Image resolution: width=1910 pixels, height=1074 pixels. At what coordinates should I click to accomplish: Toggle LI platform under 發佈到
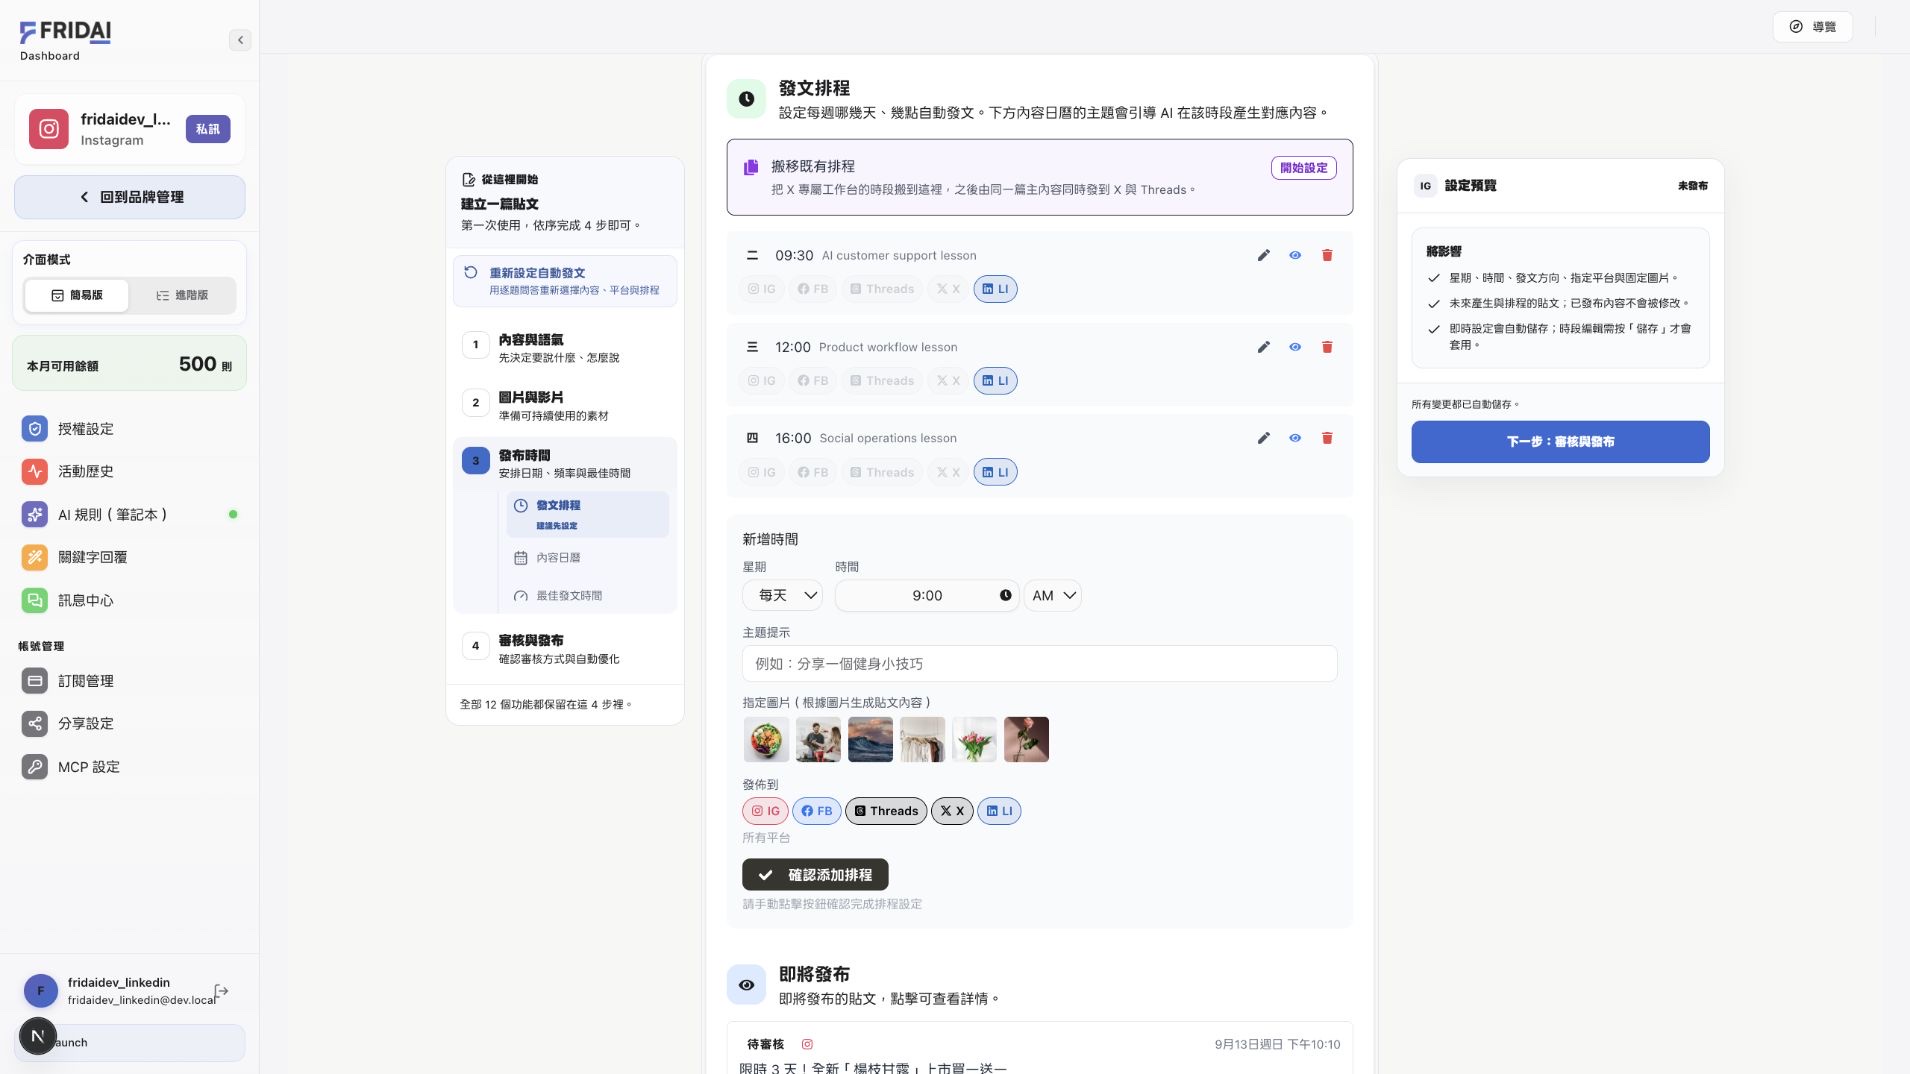point(999,811)
